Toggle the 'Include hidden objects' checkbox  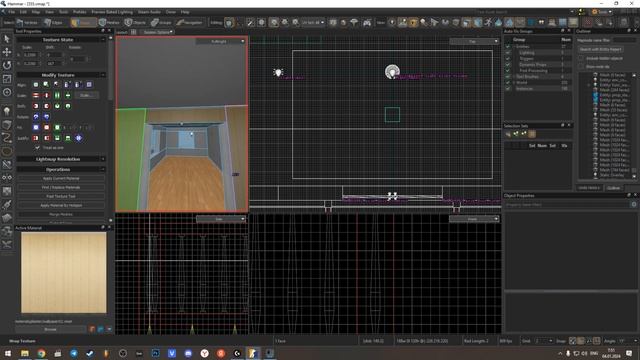pos(581,58)
